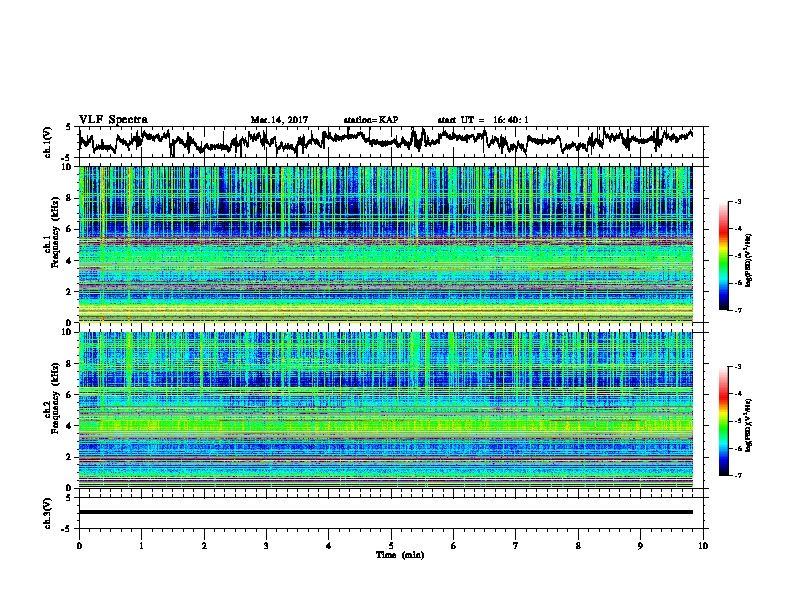The width and height of the screenshot is (792, 612).
Task: Click the "4" kHz tick of ch.2 spectrogram
Action: 70,426
